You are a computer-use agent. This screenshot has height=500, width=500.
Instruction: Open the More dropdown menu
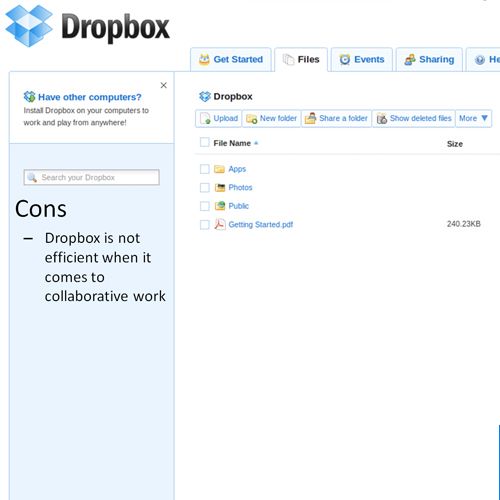point(473,118)
